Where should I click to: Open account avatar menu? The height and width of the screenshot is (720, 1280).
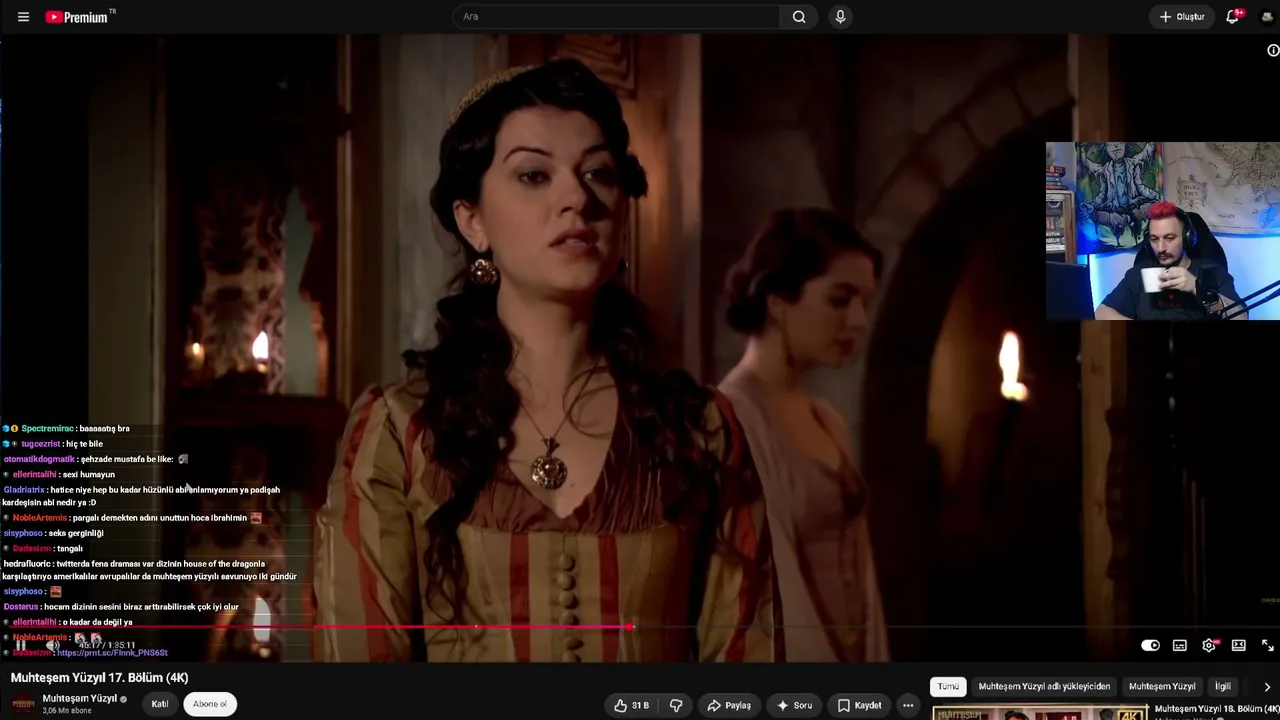pos(1267,17)
